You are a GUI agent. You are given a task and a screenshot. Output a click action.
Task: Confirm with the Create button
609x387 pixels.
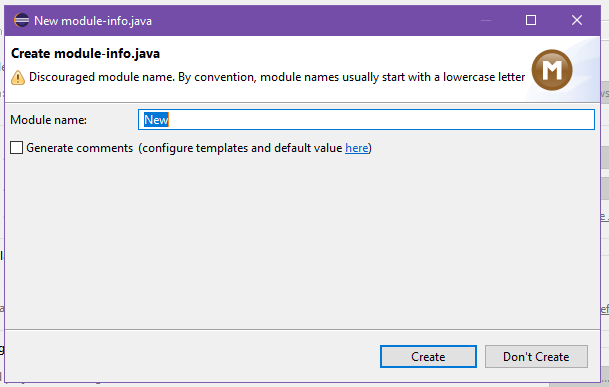pos(428,356)
